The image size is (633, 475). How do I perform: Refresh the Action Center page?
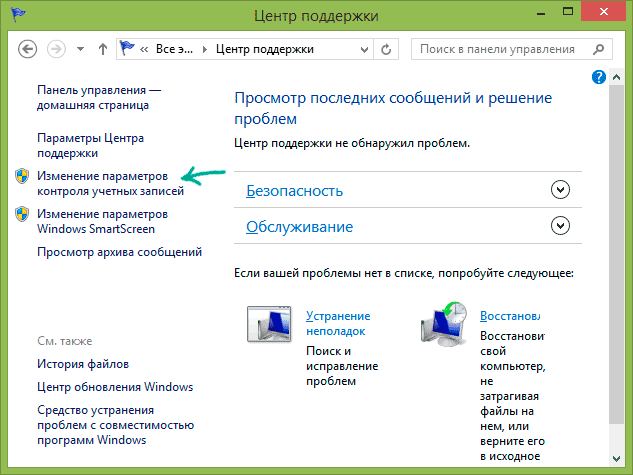[x=386, y=49]
